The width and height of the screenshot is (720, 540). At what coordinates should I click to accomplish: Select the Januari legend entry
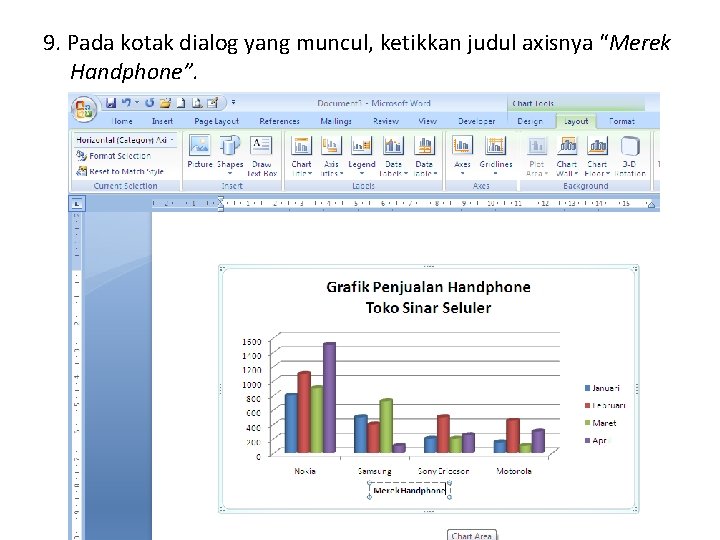602,388
